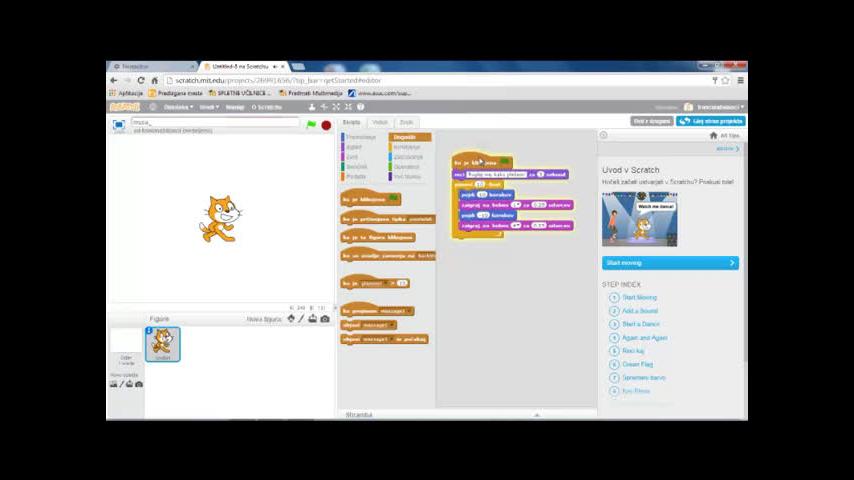Click the block help question mark icon
This screenshot has width=854, height=480.
pos(360,107)
